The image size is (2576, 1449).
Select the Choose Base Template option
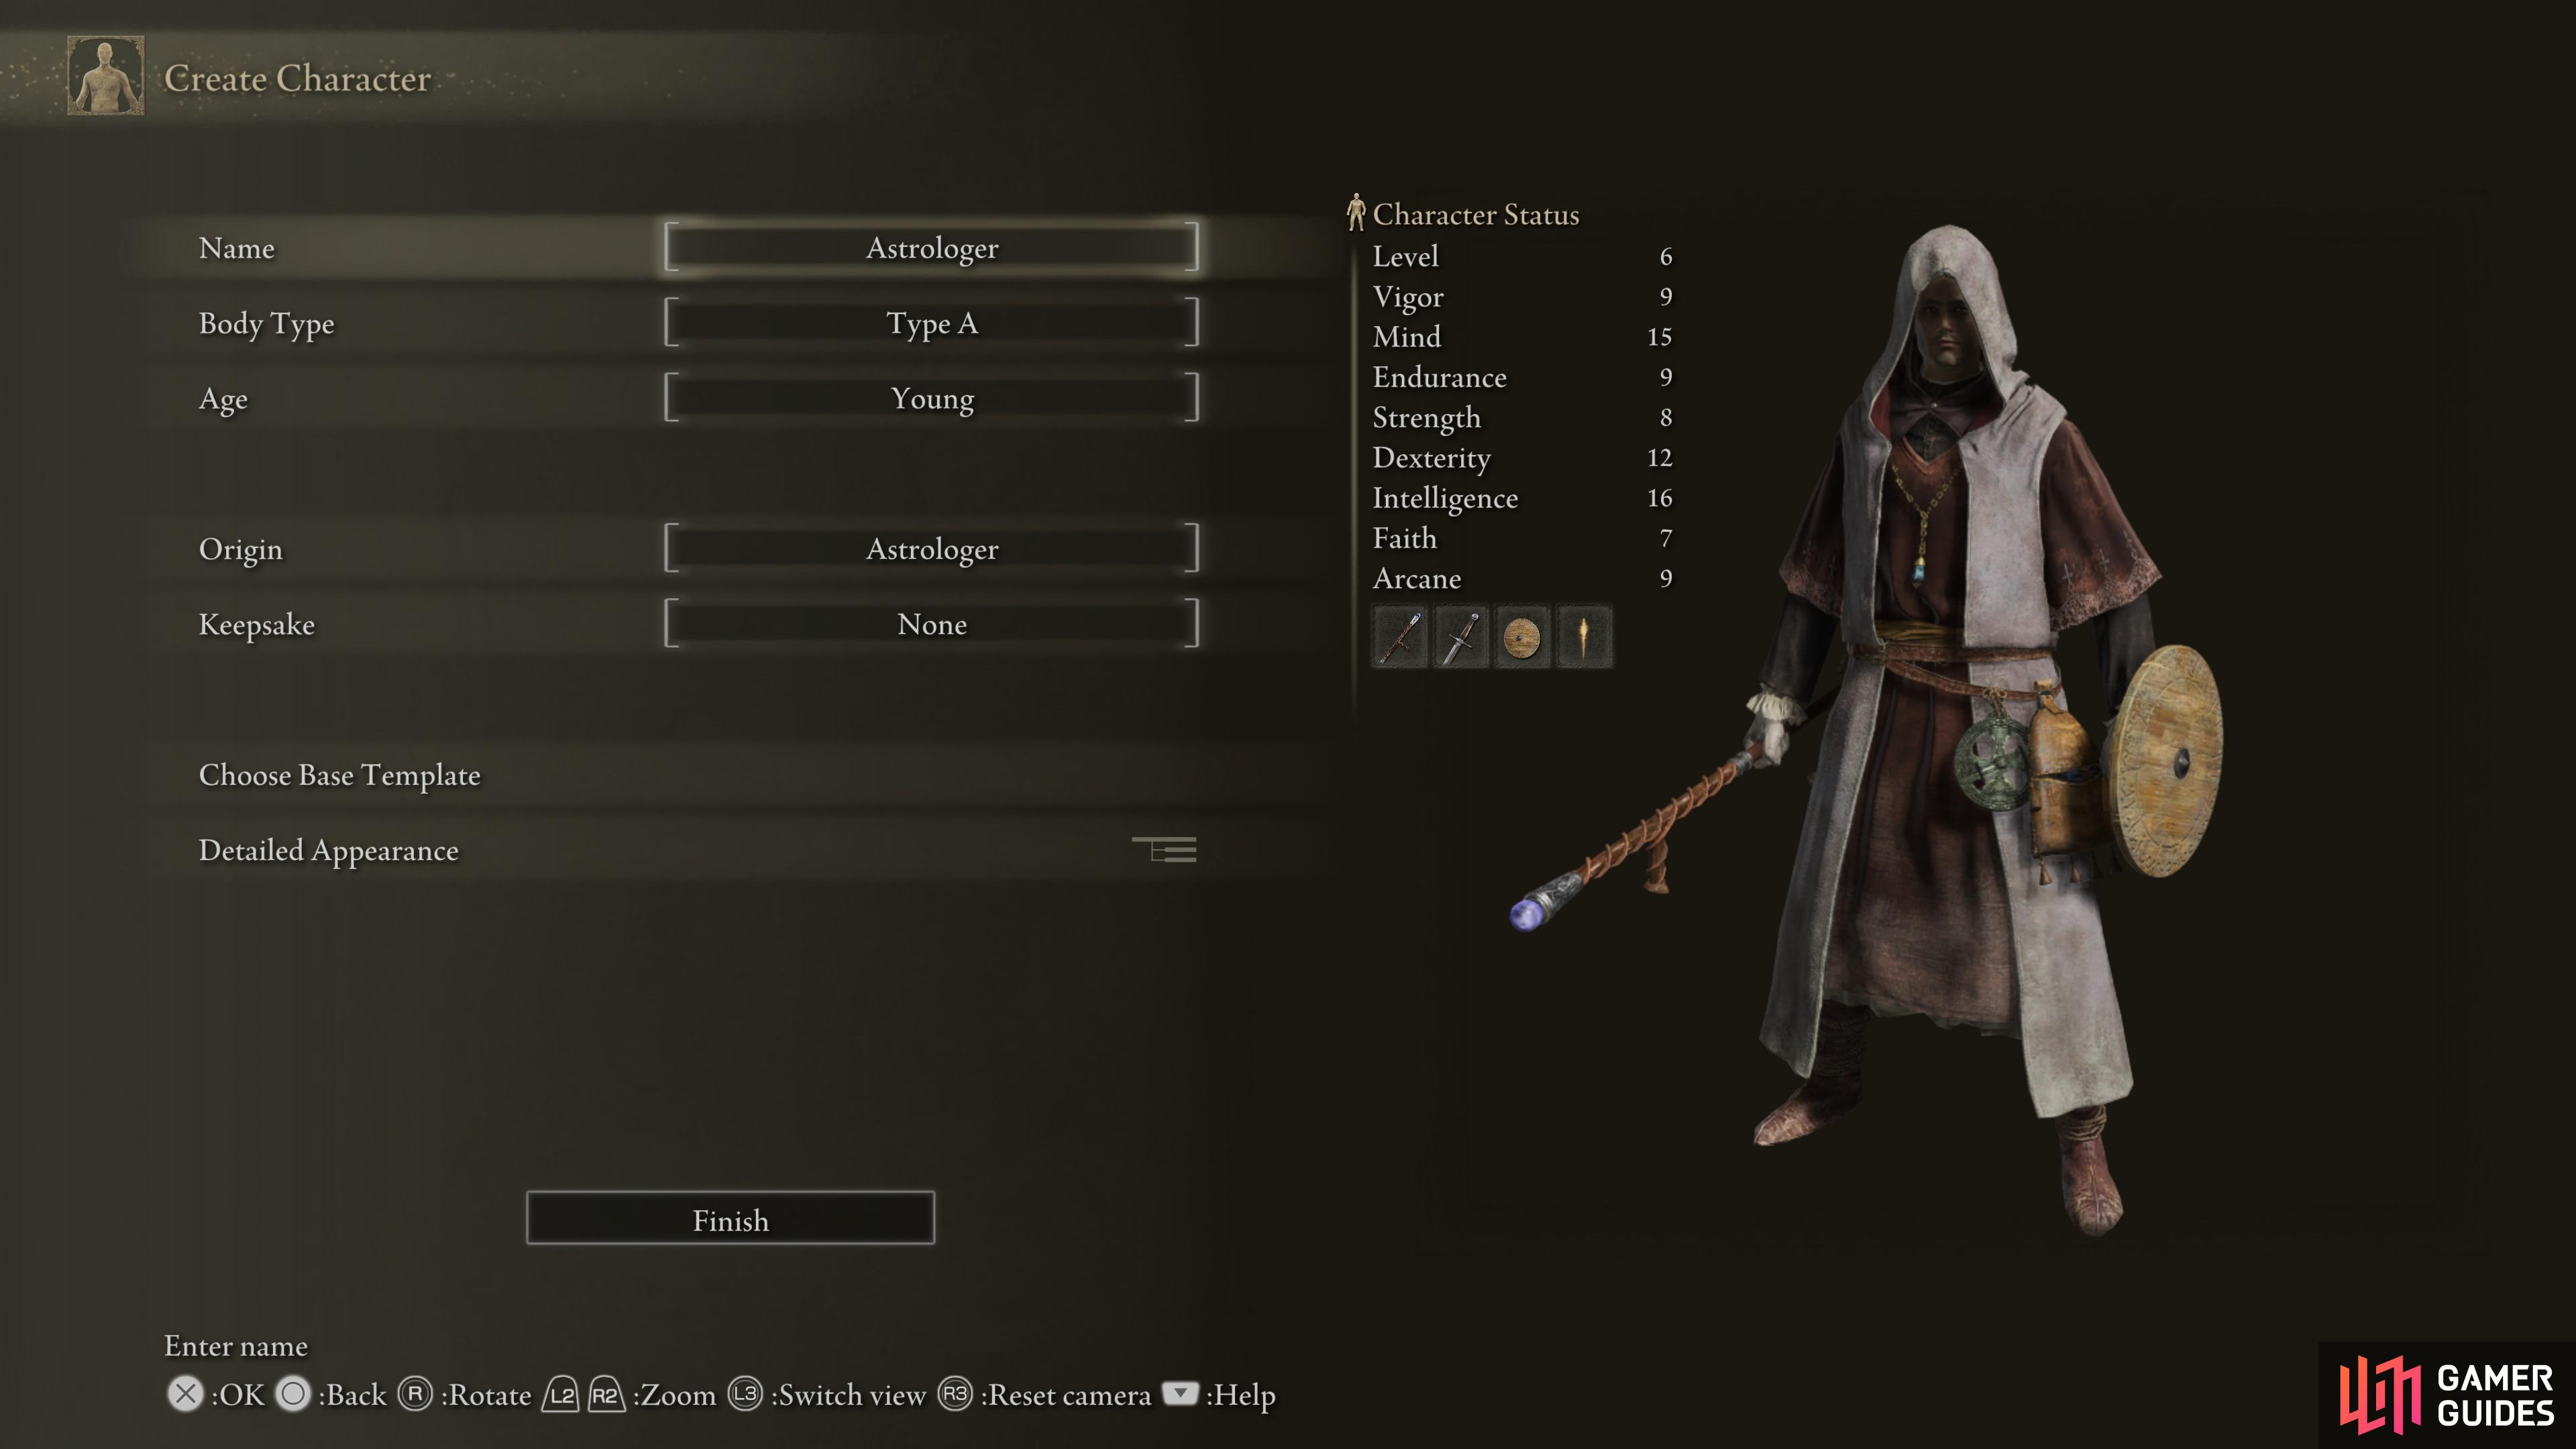[338, 775]
